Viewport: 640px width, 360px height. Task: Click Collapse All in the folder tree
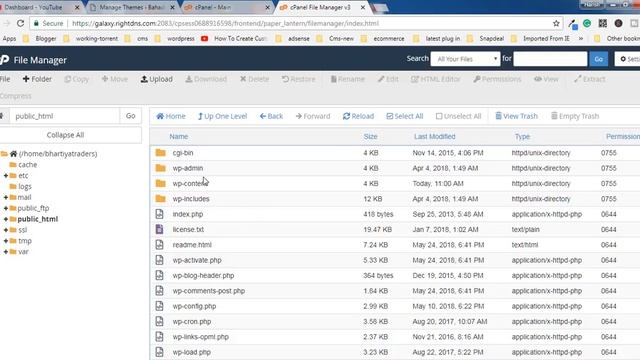65,135
